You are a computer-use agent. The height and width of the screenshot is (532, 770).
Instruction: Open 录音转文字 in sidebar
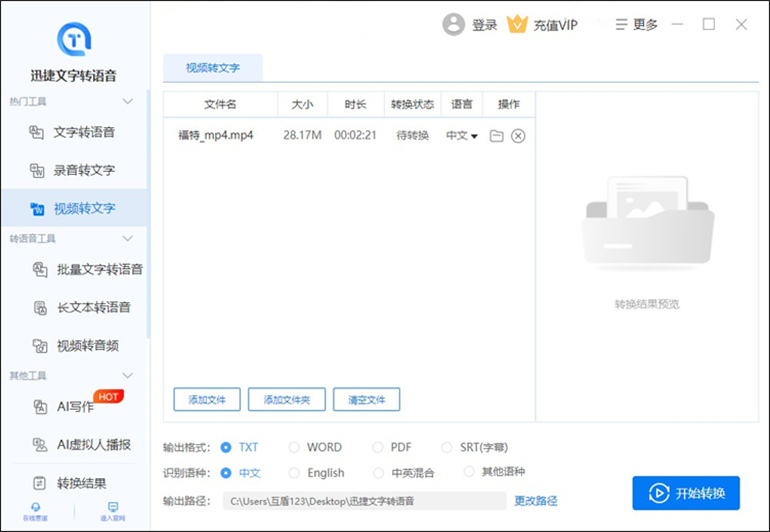point(84,170)
